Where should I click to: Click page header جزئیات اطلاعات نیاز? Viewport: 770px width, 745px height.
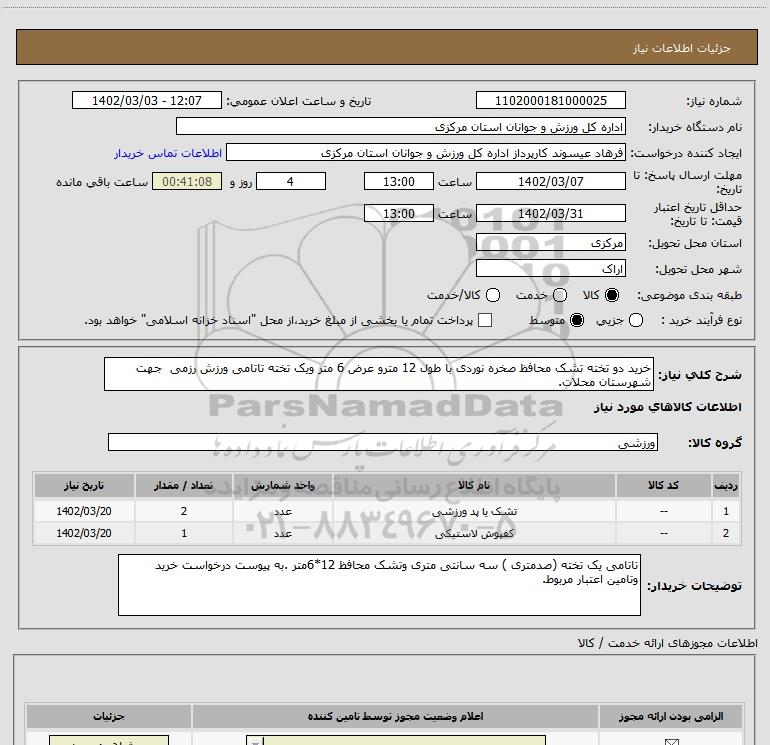(682, 48)
